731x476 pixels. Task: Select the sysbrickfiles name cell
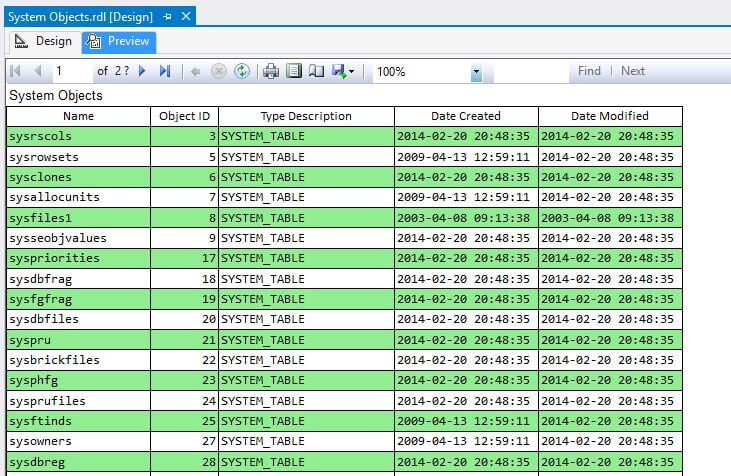pyautogui.click(x=78, y=360)
